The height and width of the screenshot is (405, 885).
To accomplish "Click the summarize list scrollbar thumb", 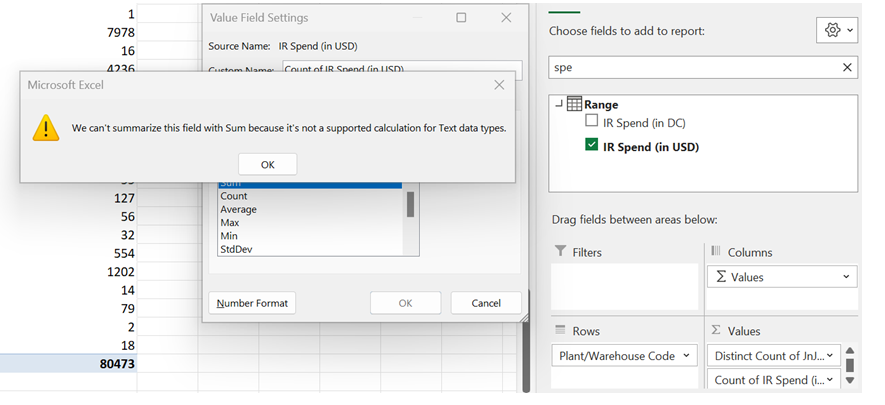I will [x=410, y=204].
